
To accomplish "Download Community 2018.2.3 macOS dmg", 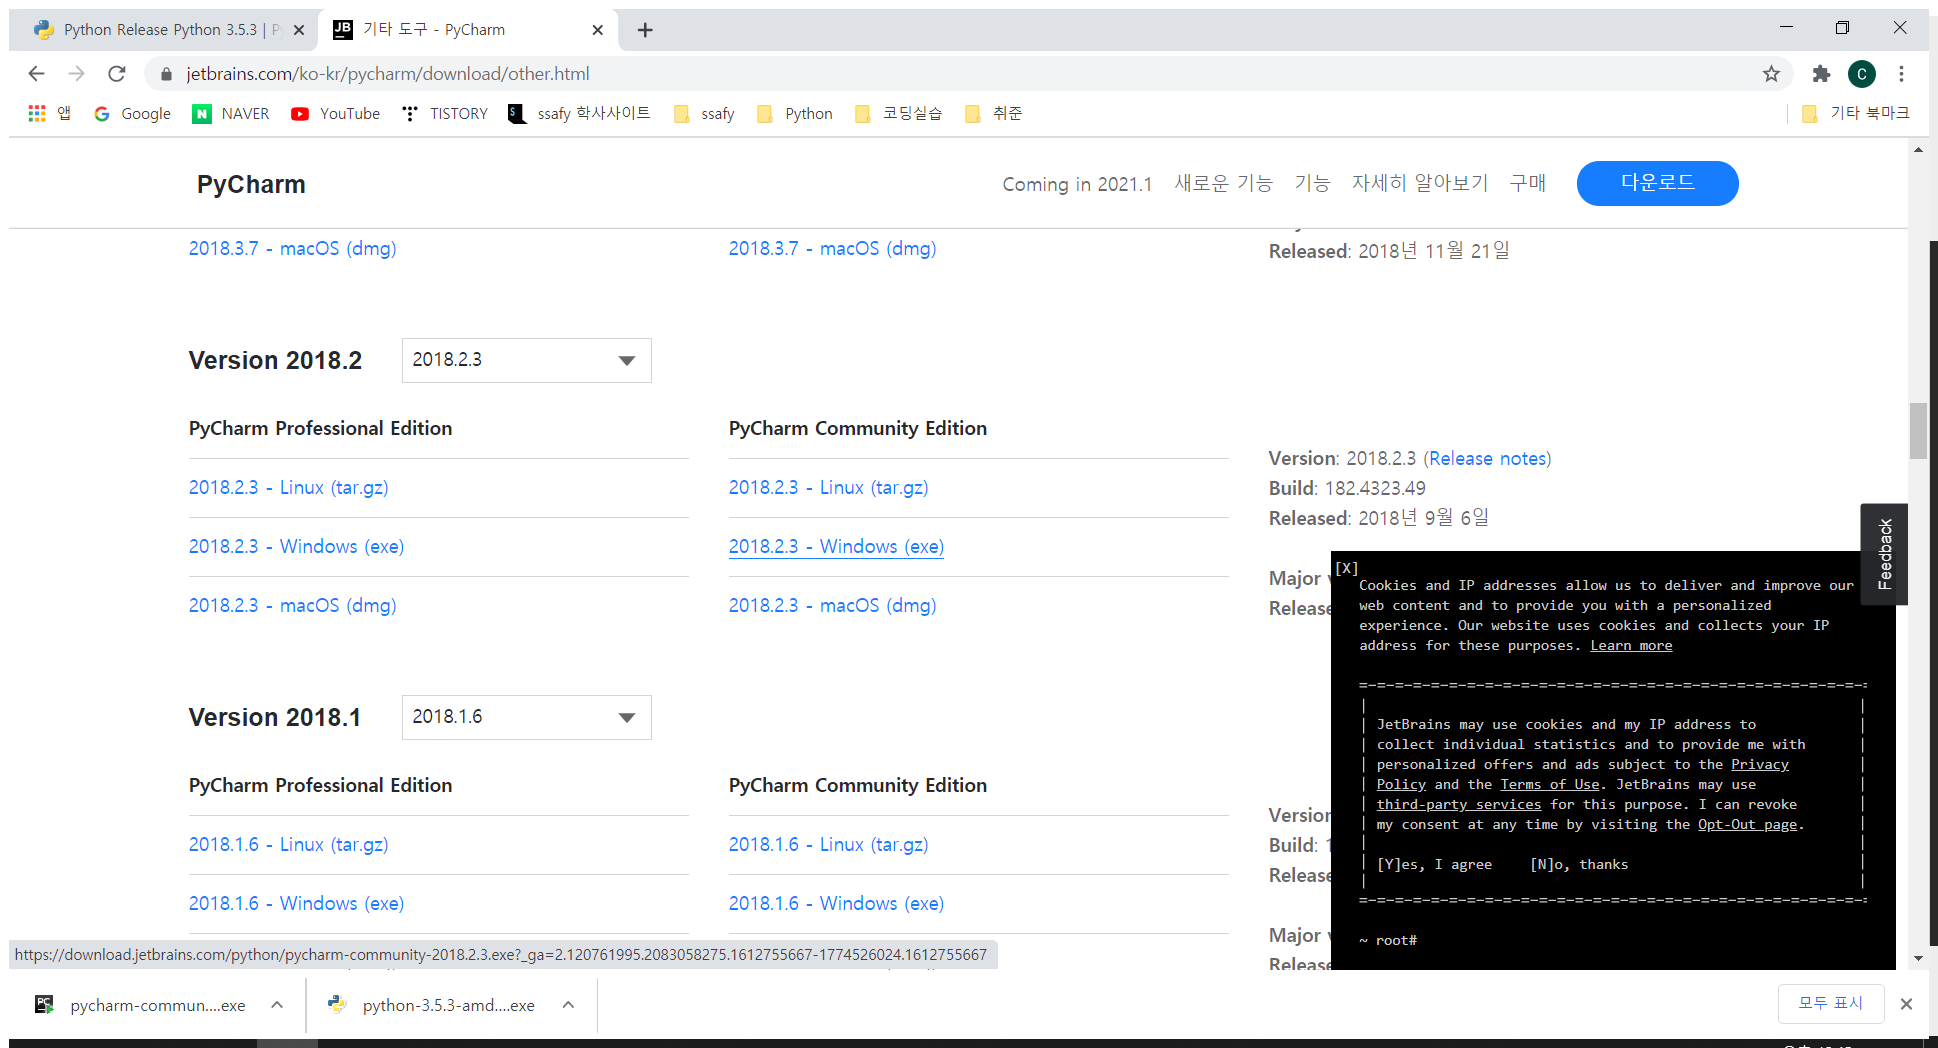I will (832, 605).
